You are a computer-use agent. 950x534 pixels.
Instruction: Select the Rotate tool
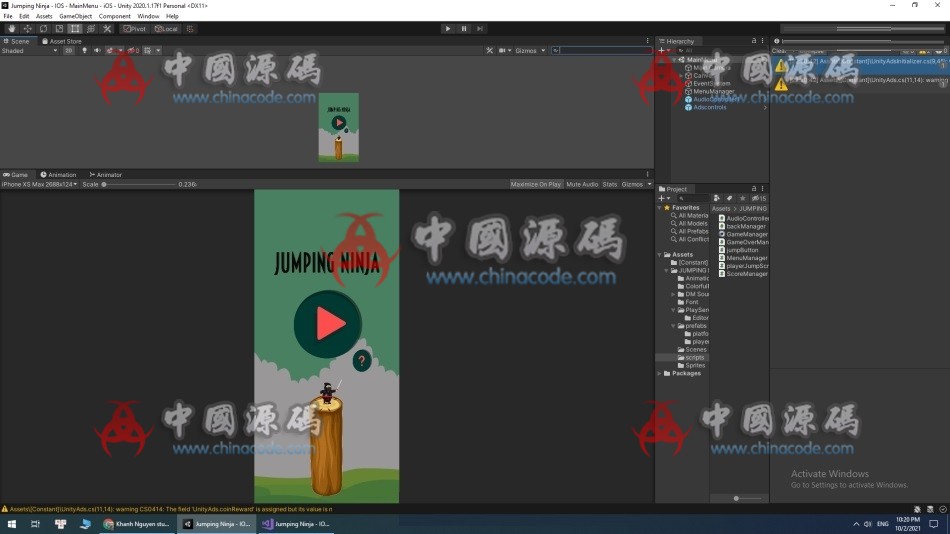(x=43, y=28)
